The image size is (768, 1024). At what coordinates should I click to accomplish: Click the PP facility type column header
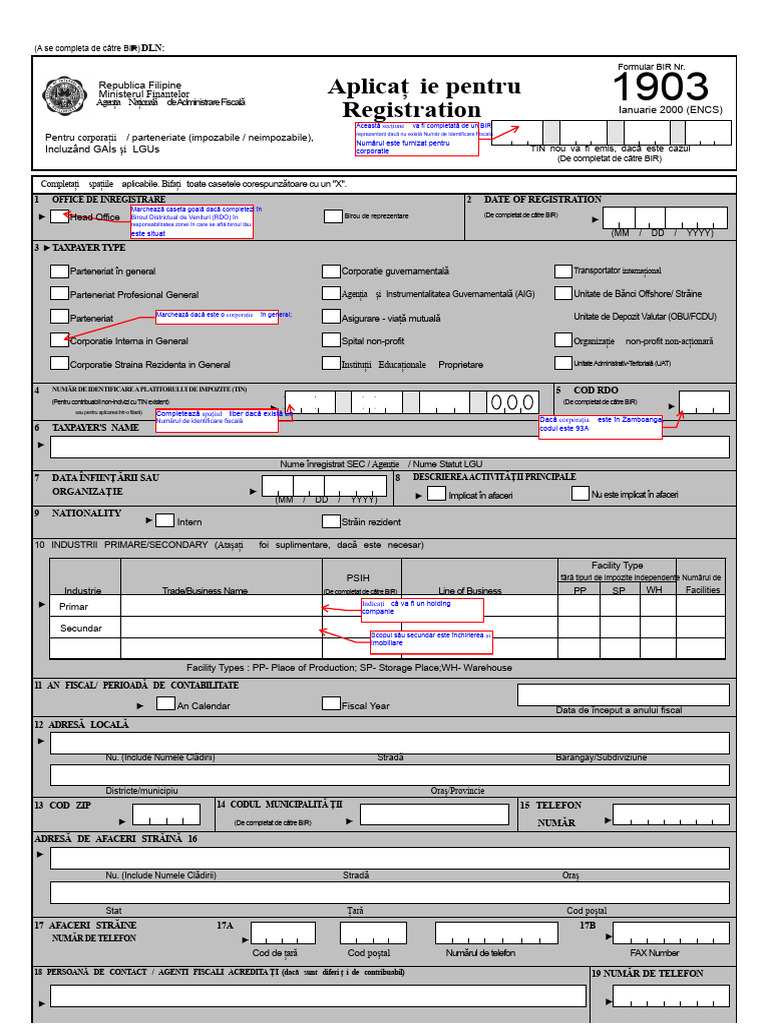click(x=580, y=590)
